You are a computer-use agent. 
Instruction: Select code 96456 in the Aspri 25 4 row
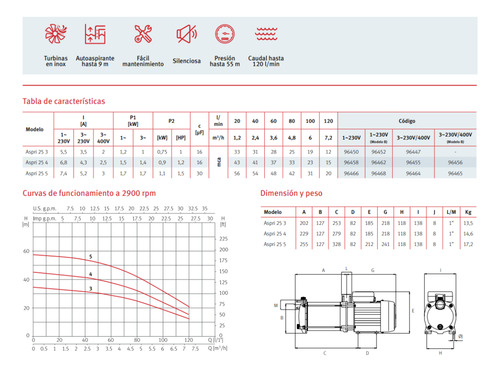(455, 162)
